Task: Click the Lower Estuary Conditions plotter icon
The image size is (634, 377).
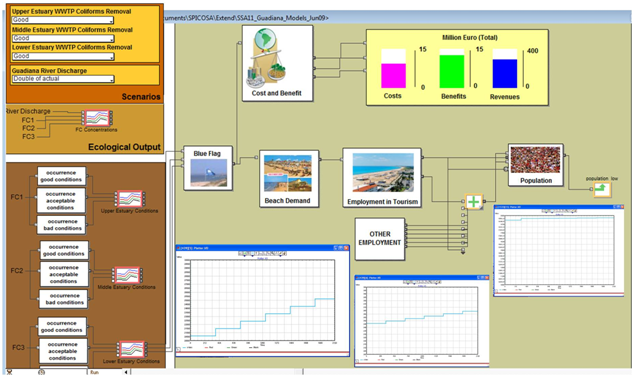Action: pos(132,349)
